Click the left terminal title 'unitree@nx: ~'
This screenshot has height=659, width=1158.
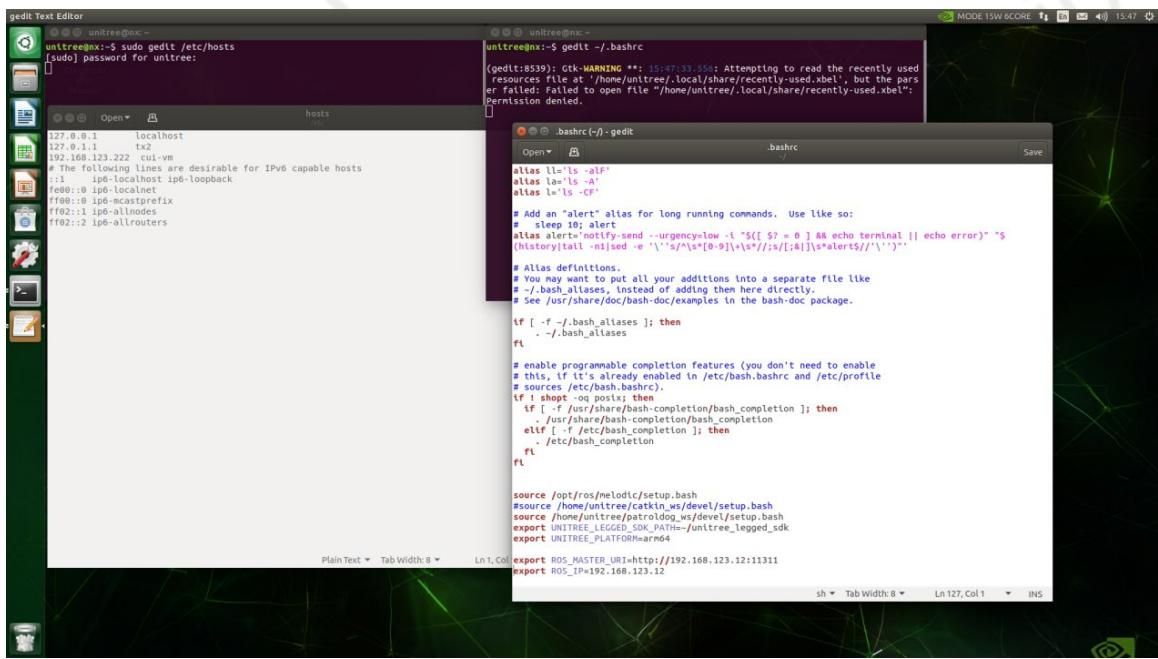pyautogui.click(x=118, y=33)
